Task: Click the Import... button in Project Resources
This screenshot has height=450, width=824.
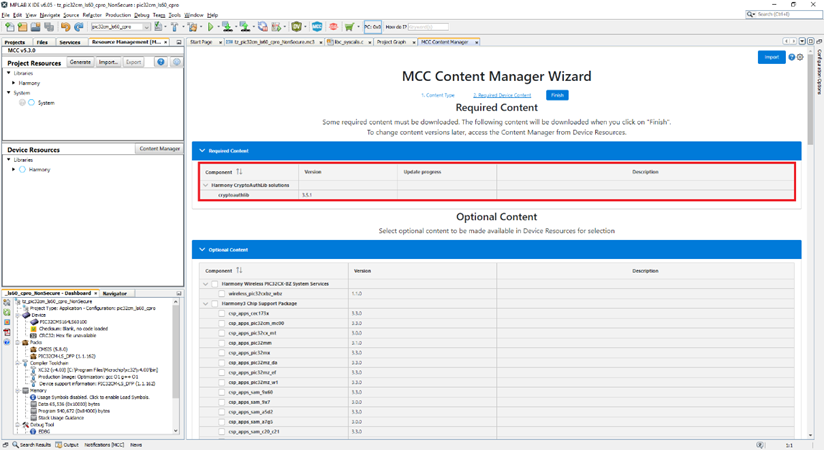Action: [108, 62]
